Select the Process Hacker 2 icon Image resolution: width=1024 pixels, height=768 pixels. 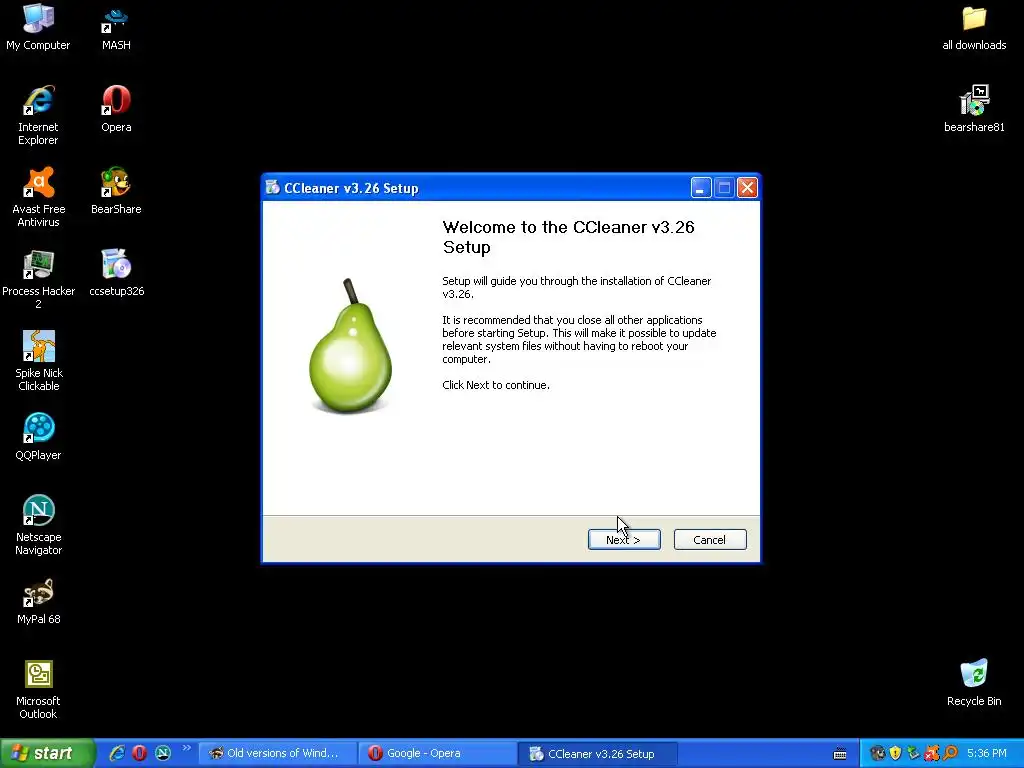(39, 280)
